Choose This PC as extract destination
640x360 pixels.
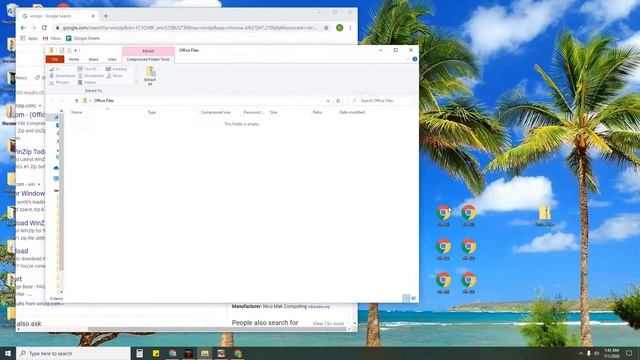pos(87,69)
